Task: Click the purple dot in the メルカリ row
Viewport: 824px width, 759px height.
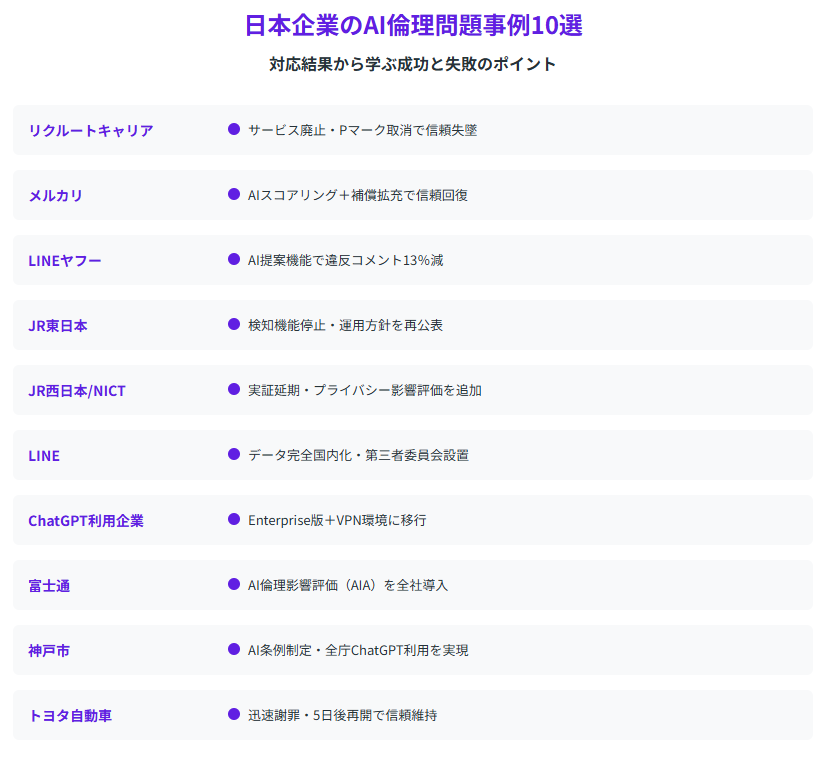Action: (x=234, y=194)
